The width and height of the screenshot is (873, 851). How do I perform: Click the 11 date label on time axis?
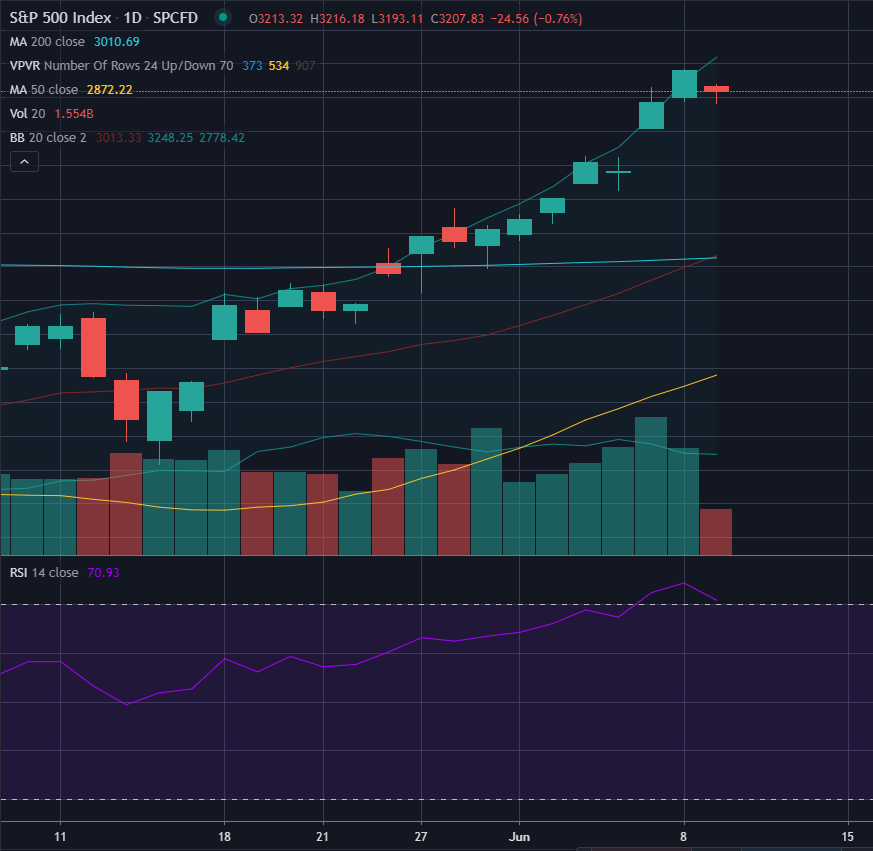pos(60,837)
